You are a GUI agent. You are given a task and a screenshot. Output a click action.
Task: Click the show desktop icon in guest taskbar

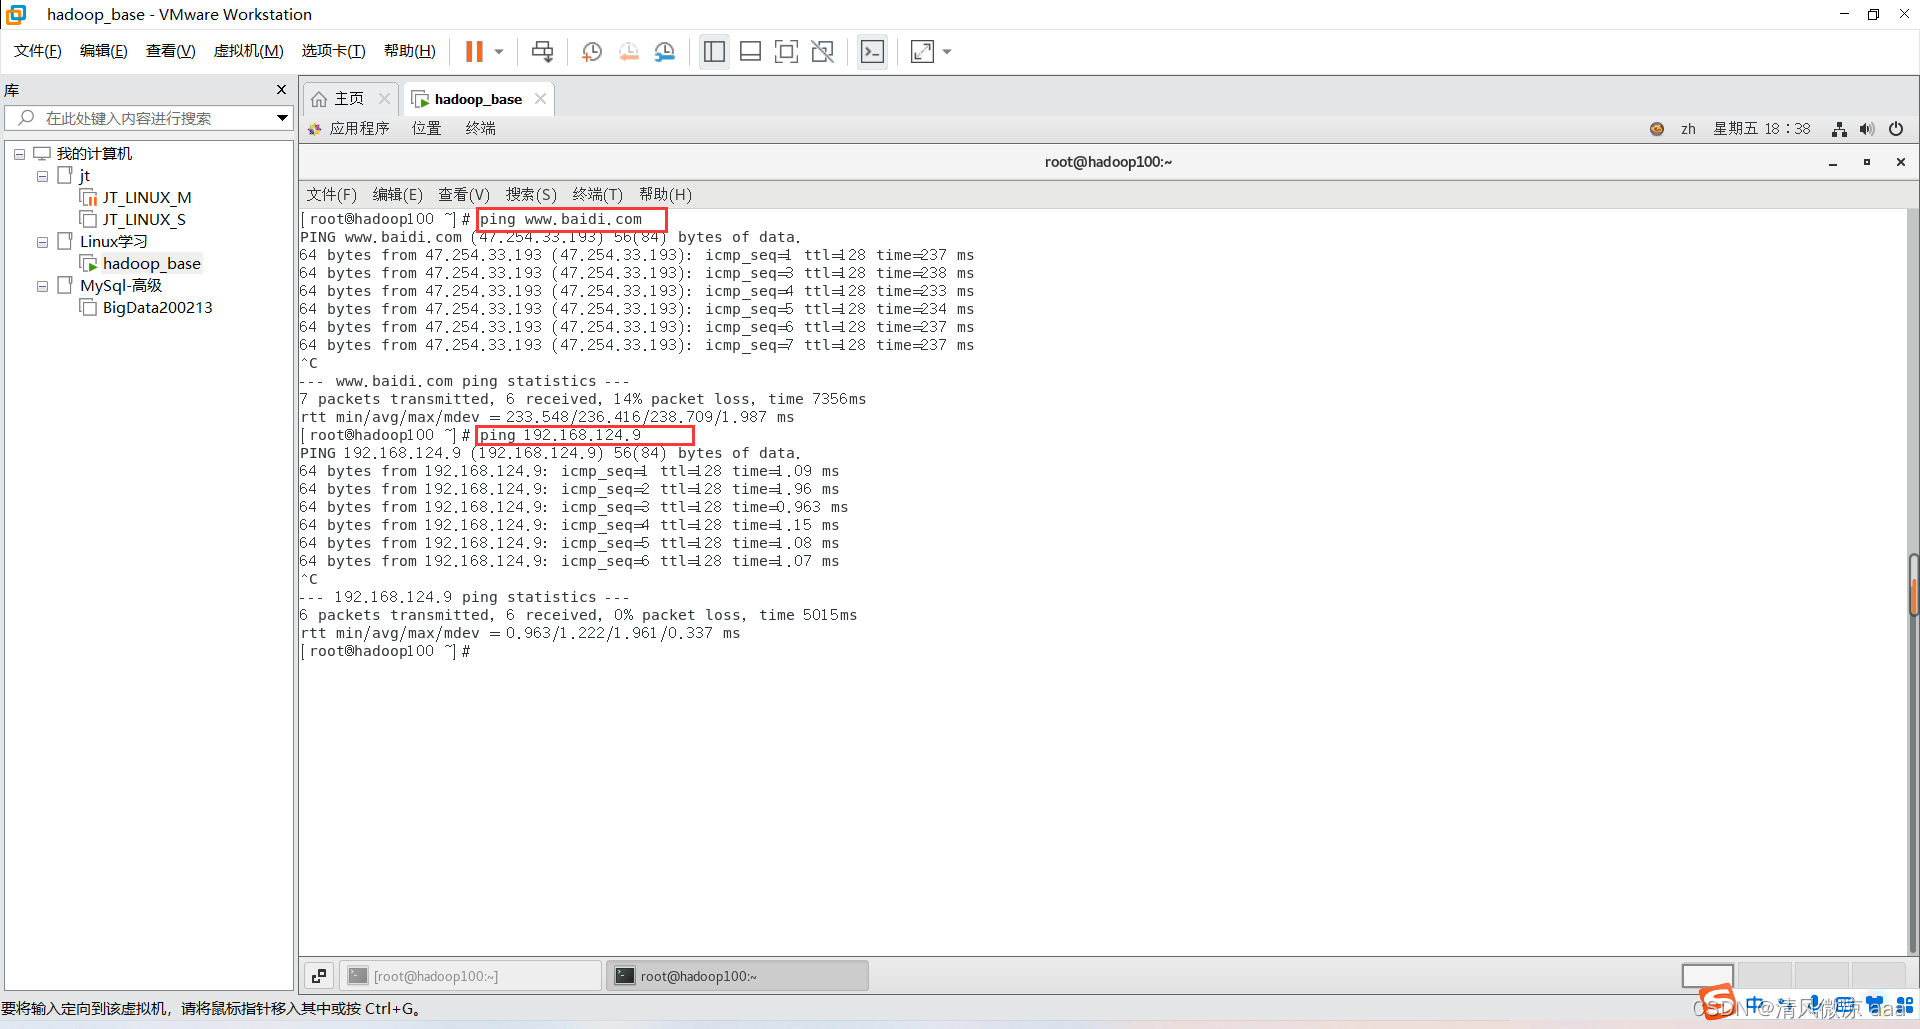319,976
